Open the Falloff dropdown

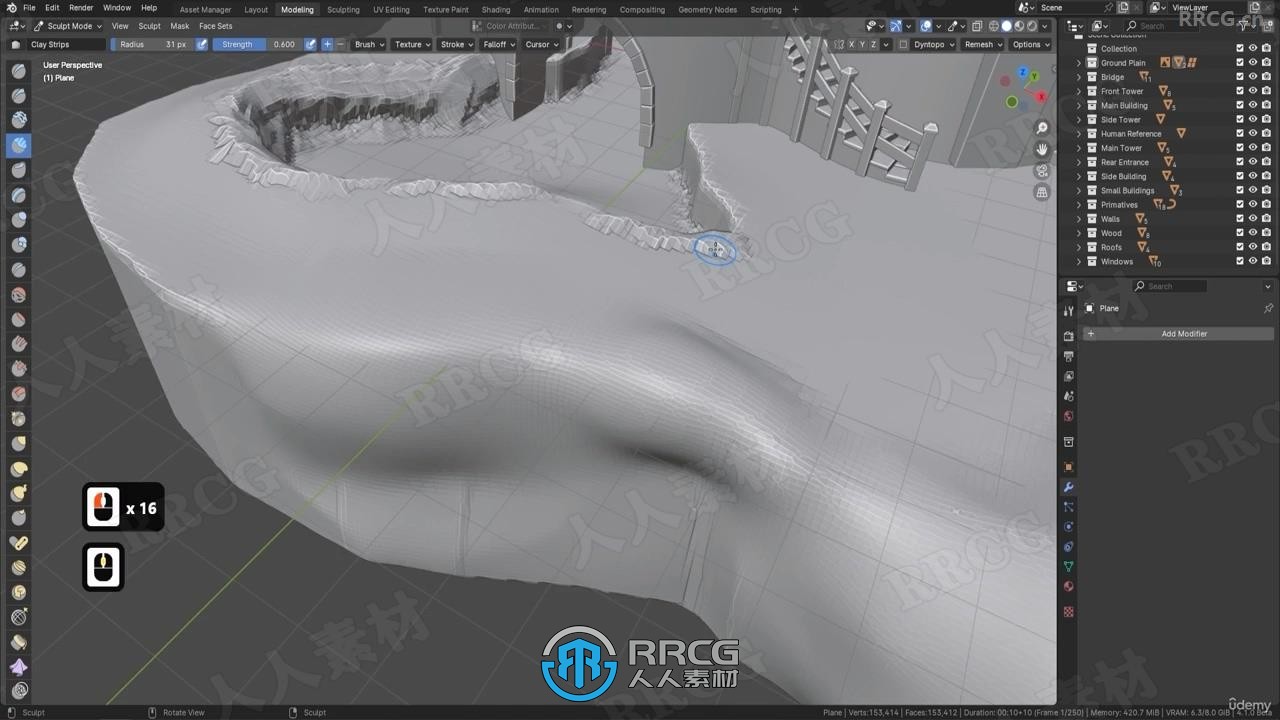click(498, 44)
